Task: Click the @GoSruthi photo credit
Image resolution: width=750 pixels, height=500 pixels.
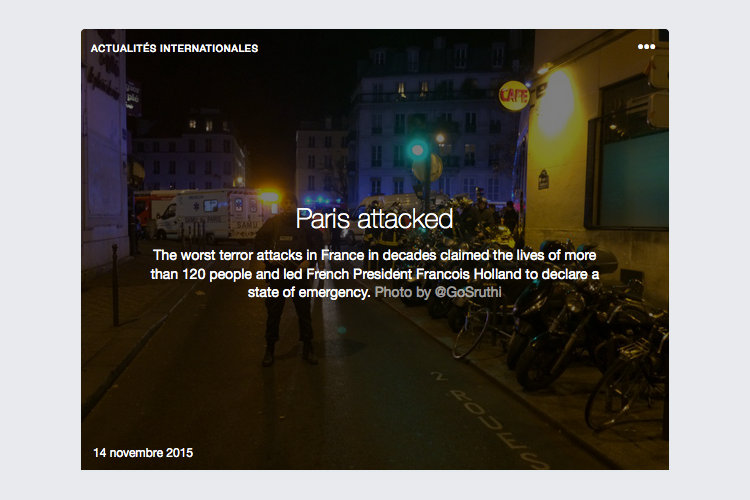Action: (467, 292)
